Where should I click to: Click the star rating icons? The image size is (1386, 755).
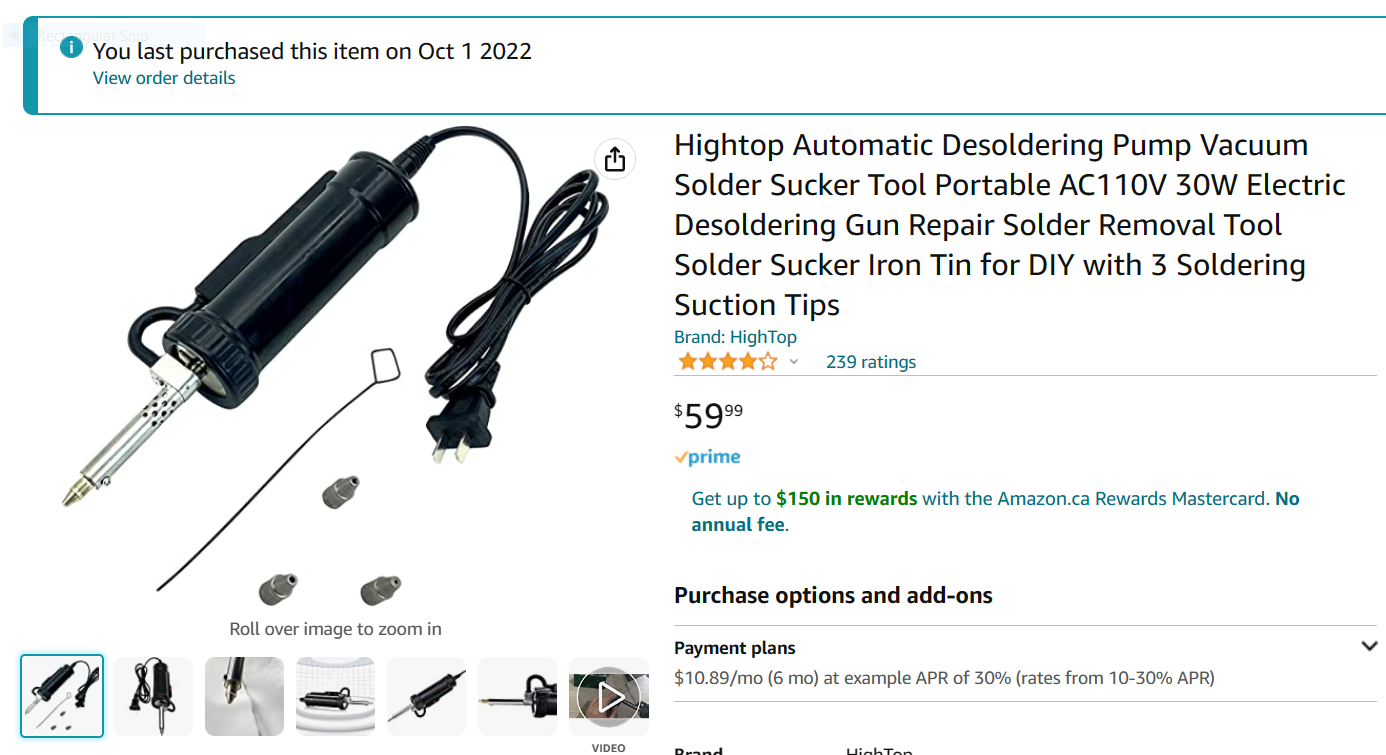pos(727,362)
